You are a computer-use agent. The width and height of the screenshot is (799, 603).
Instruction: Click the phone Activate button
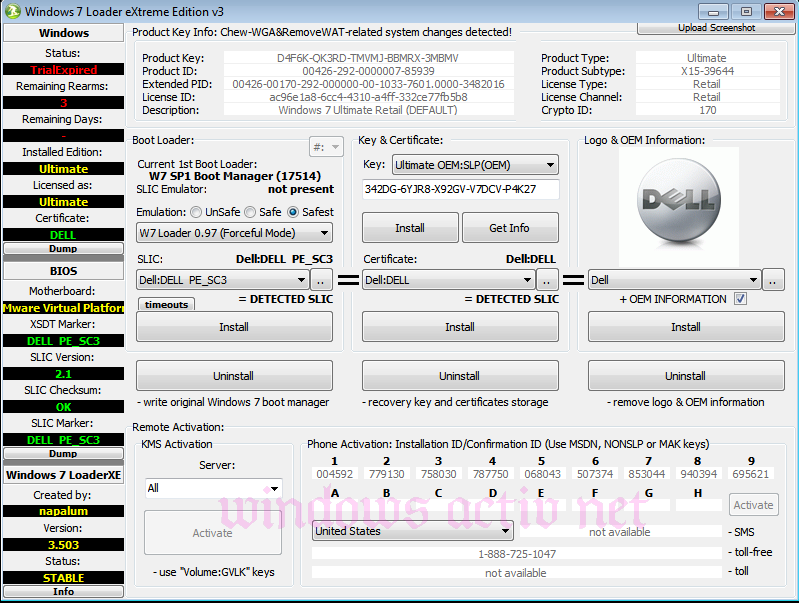click(754, 505)
